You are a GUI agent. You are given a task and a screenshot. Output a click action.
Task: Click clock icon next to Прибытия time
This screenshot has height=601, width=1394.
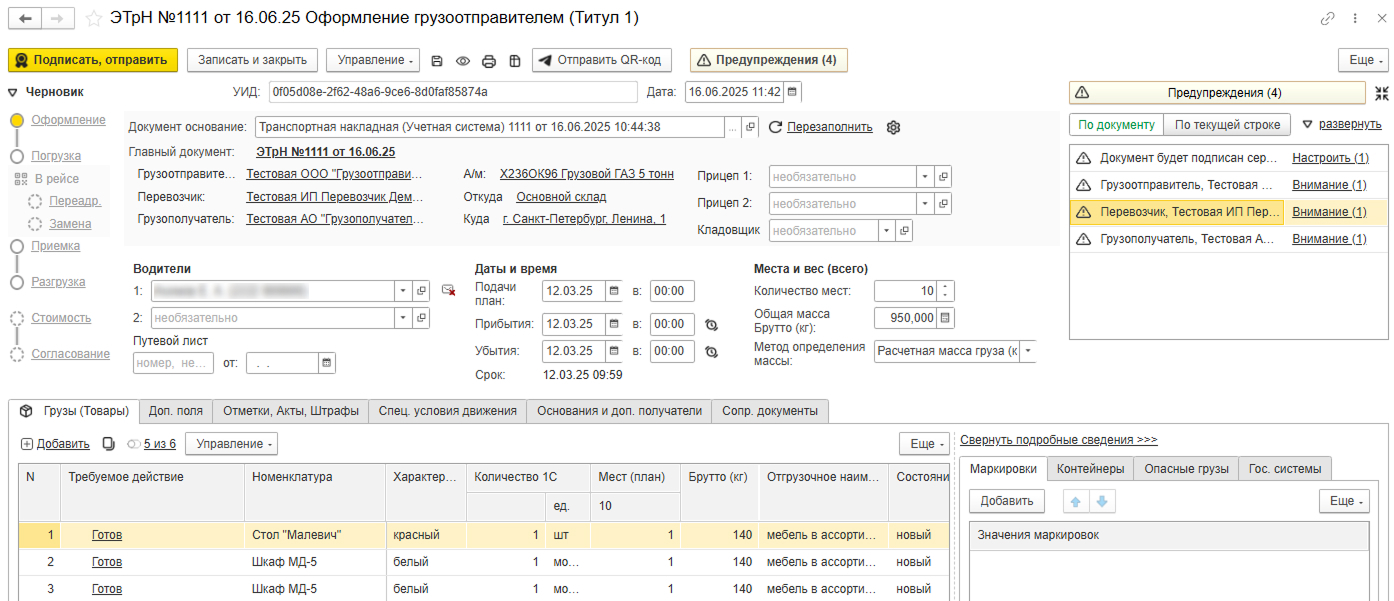tap(711, 324)
